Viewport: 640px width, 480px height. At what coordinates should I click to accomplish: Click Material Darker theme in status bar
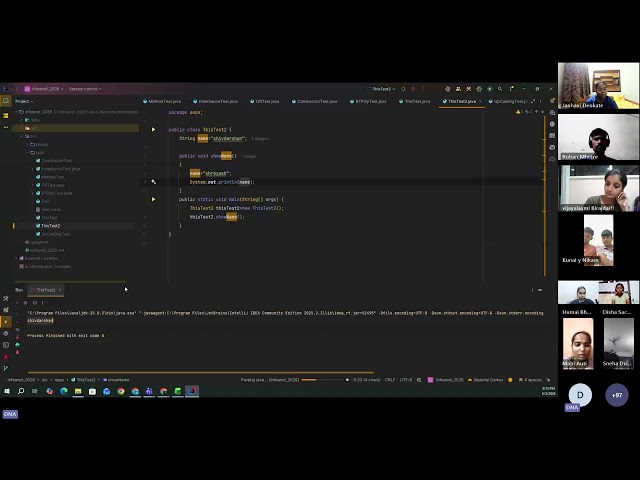(x=485, y=380)
